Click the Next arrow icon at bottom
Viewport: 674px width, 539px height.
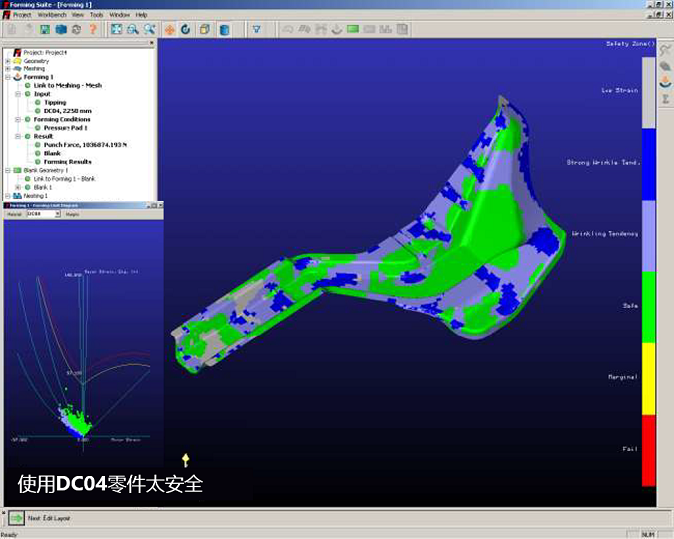[17, 517]
